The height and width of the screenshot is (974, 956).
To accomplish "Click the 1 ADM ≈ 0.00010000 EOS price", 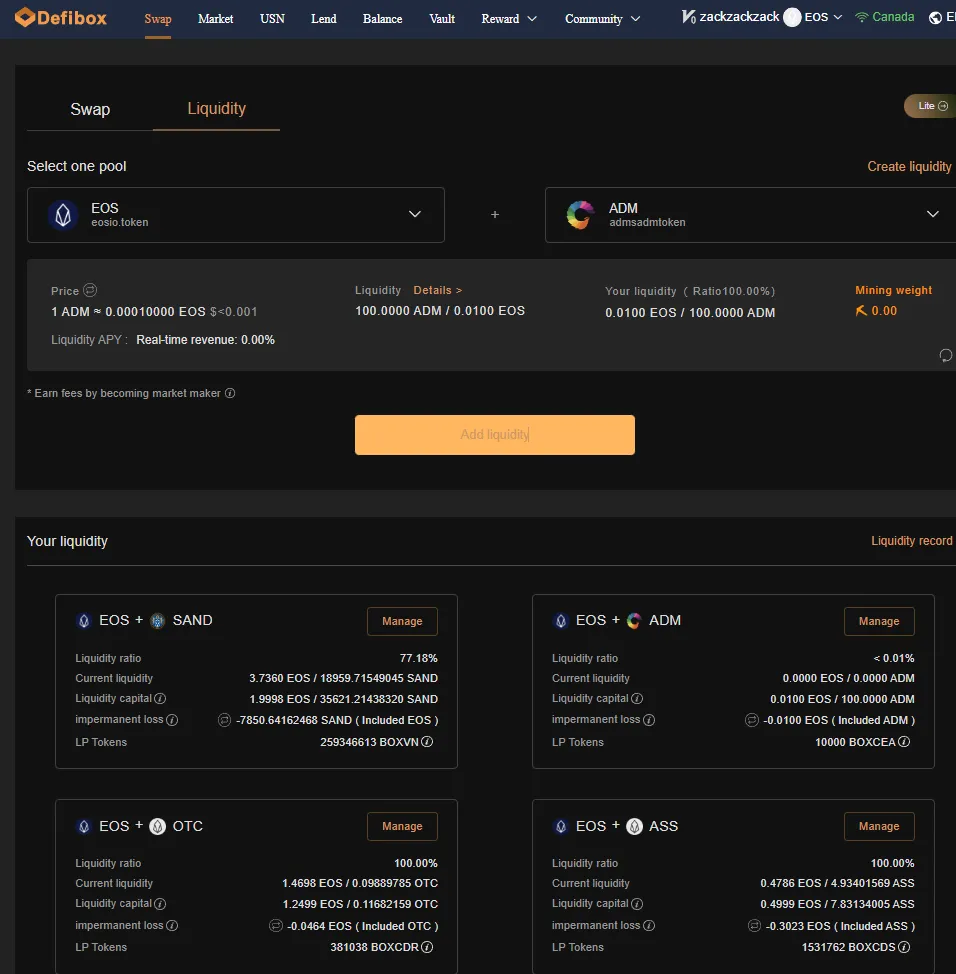I will click(x=128, y=311).
